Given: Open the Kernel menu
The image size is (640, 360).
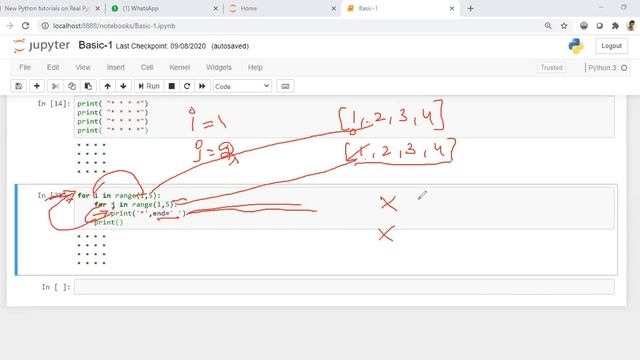Looking at the screenshot, I should 180,67.
